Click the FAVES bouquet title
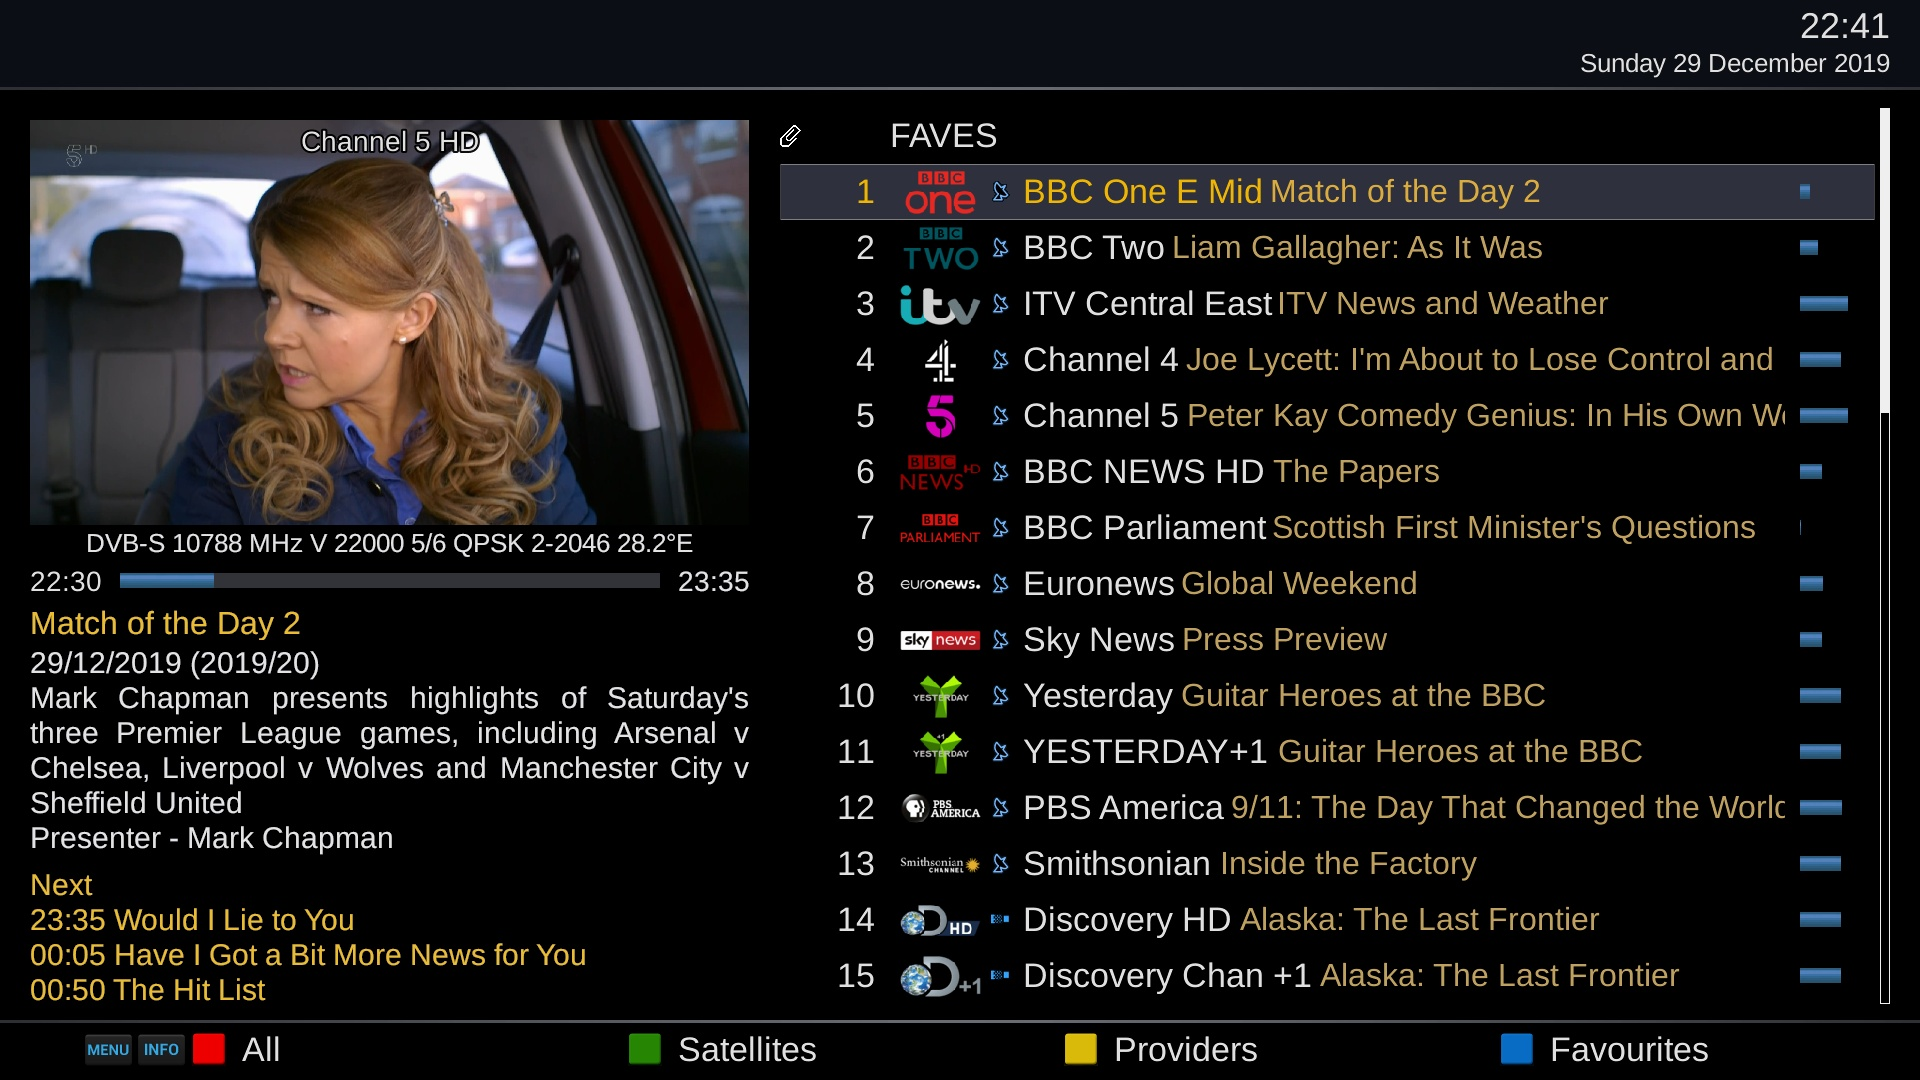Viewport: 1920px width, 1080px height. (943, 136)
